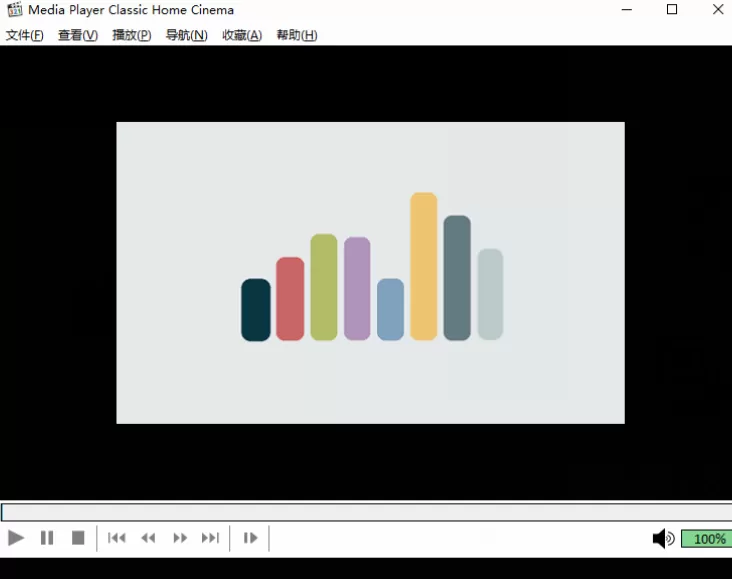732x579 pixels.
Task: Skip to previous track
Action: click(117, 538)
